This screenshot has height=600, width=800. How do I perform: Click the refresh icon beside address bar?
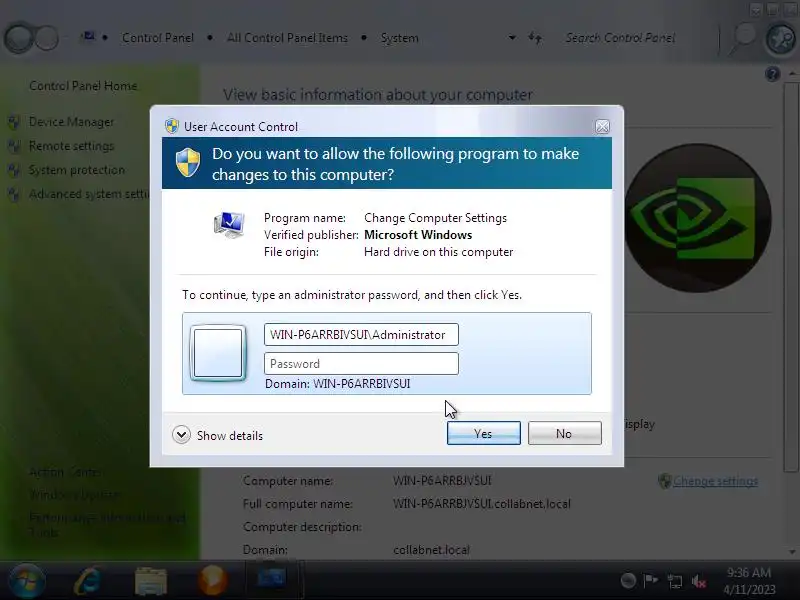click(535, 38)
